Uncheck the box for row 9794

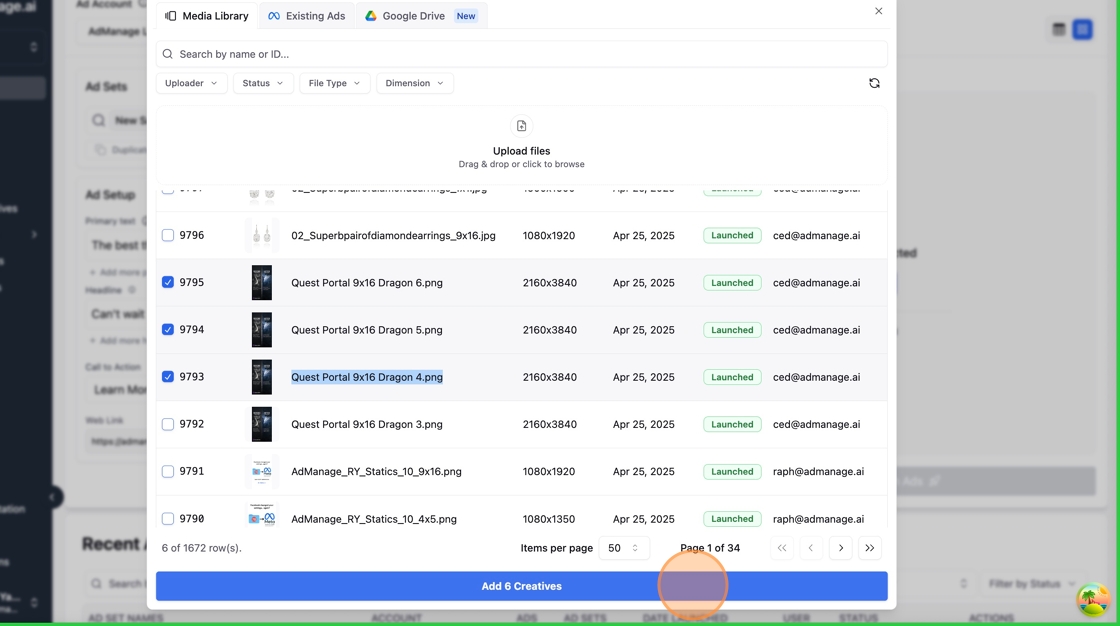pyautogui.click(x=168, y=329)
